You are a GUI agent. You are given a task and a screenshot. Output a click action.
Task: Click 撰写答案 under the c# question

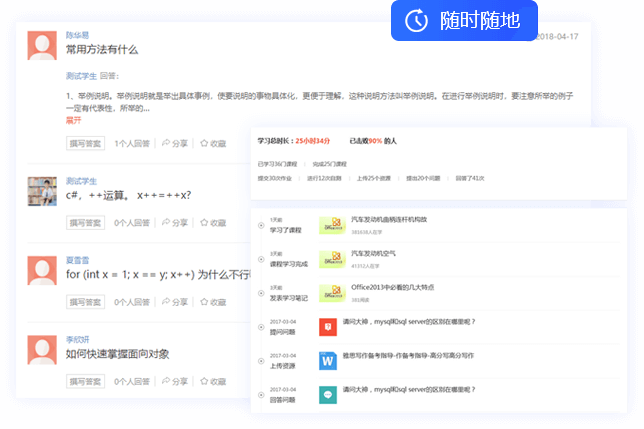point(86,223)
